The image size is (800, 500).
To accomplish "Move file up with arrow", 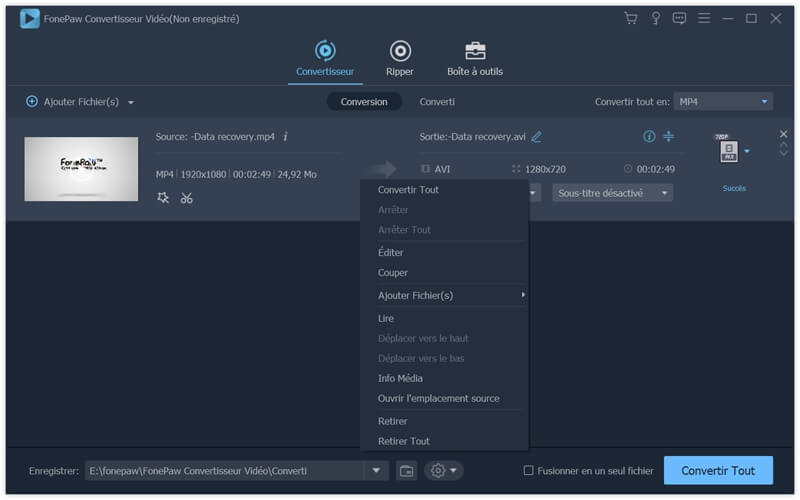I will pyautogui.click(x=784, y=145).
